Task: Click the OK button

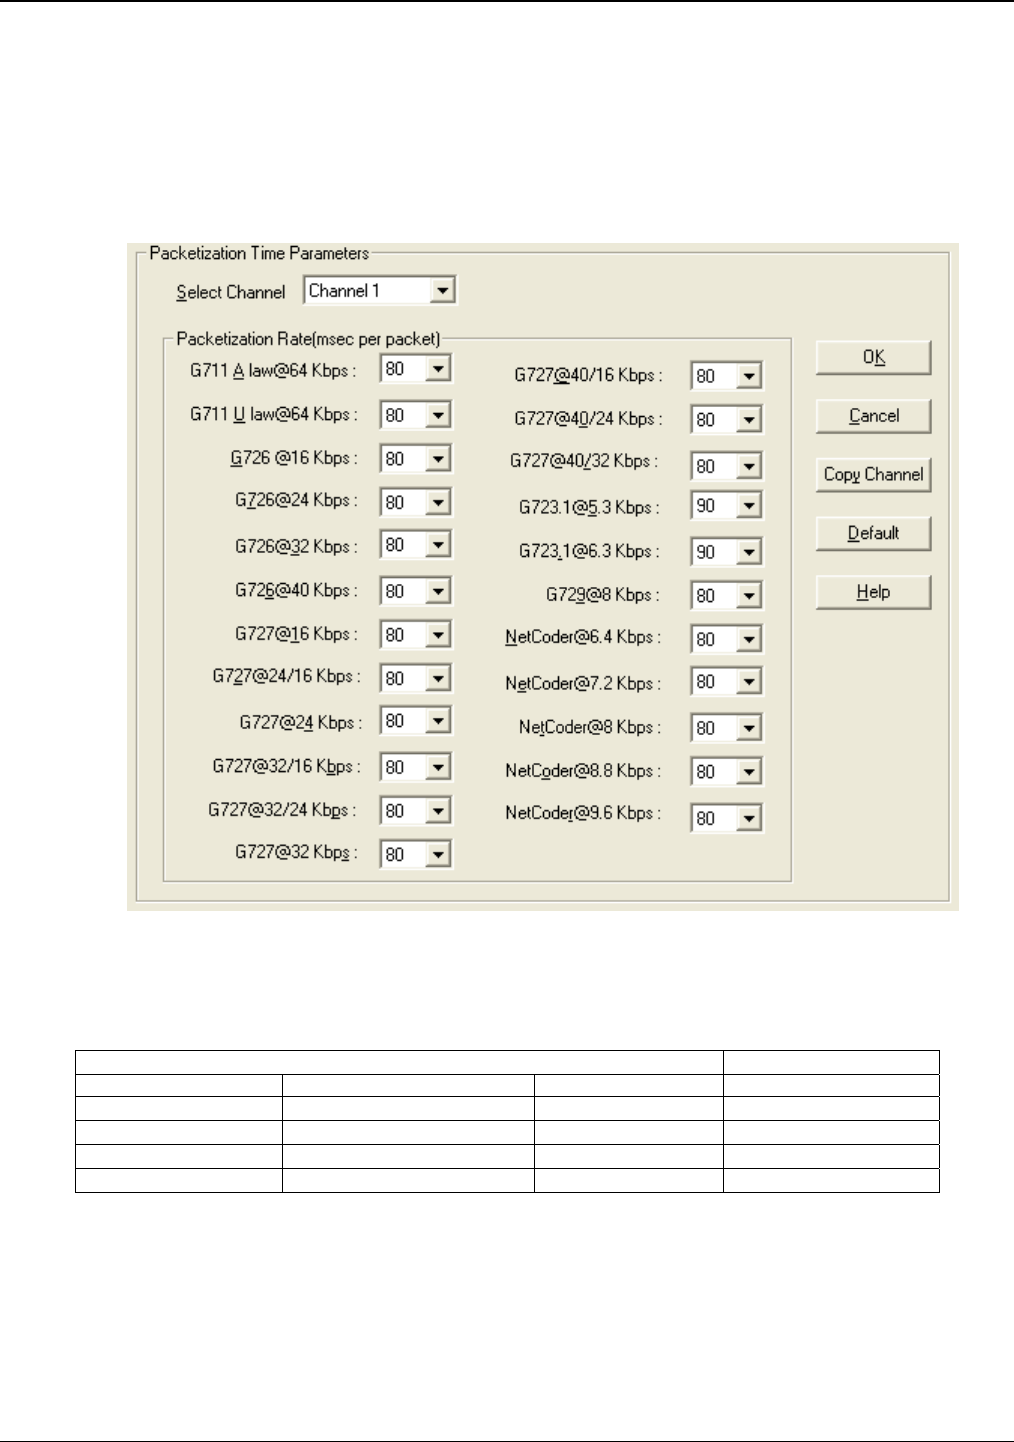Action: pos(874,358)
